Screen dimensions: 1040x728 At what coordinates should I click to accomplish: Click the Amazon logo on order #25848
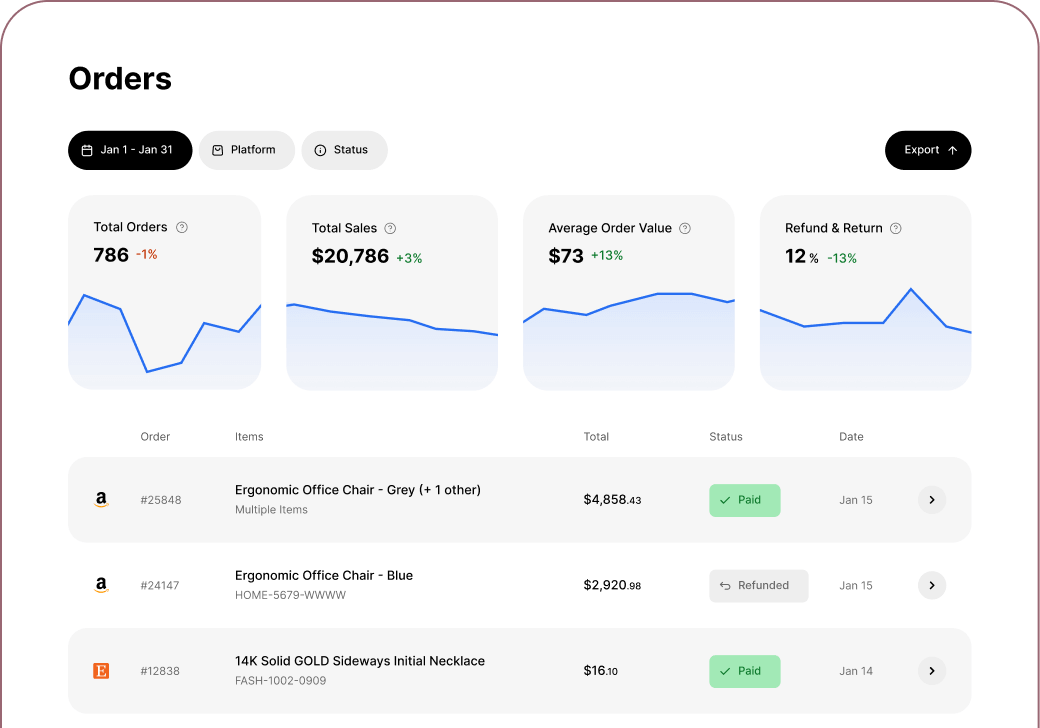(101, 500)
